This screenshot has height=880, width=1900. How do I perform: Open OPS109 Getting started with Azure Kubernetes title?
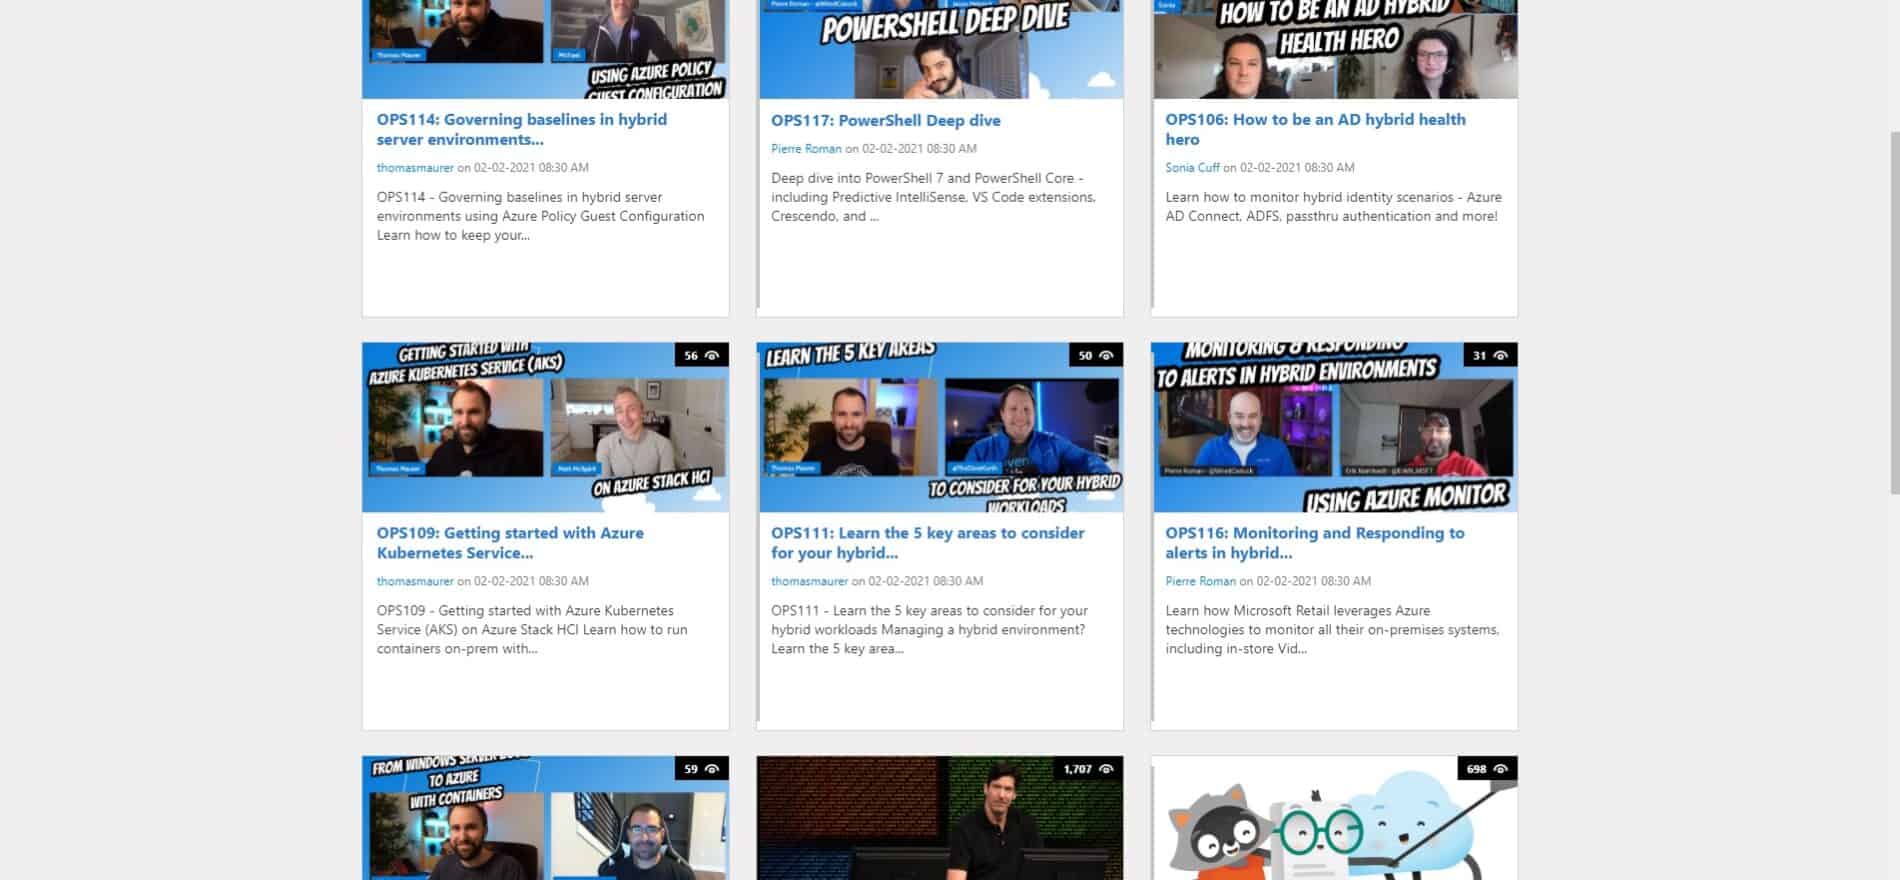click(x=510, y=543)
